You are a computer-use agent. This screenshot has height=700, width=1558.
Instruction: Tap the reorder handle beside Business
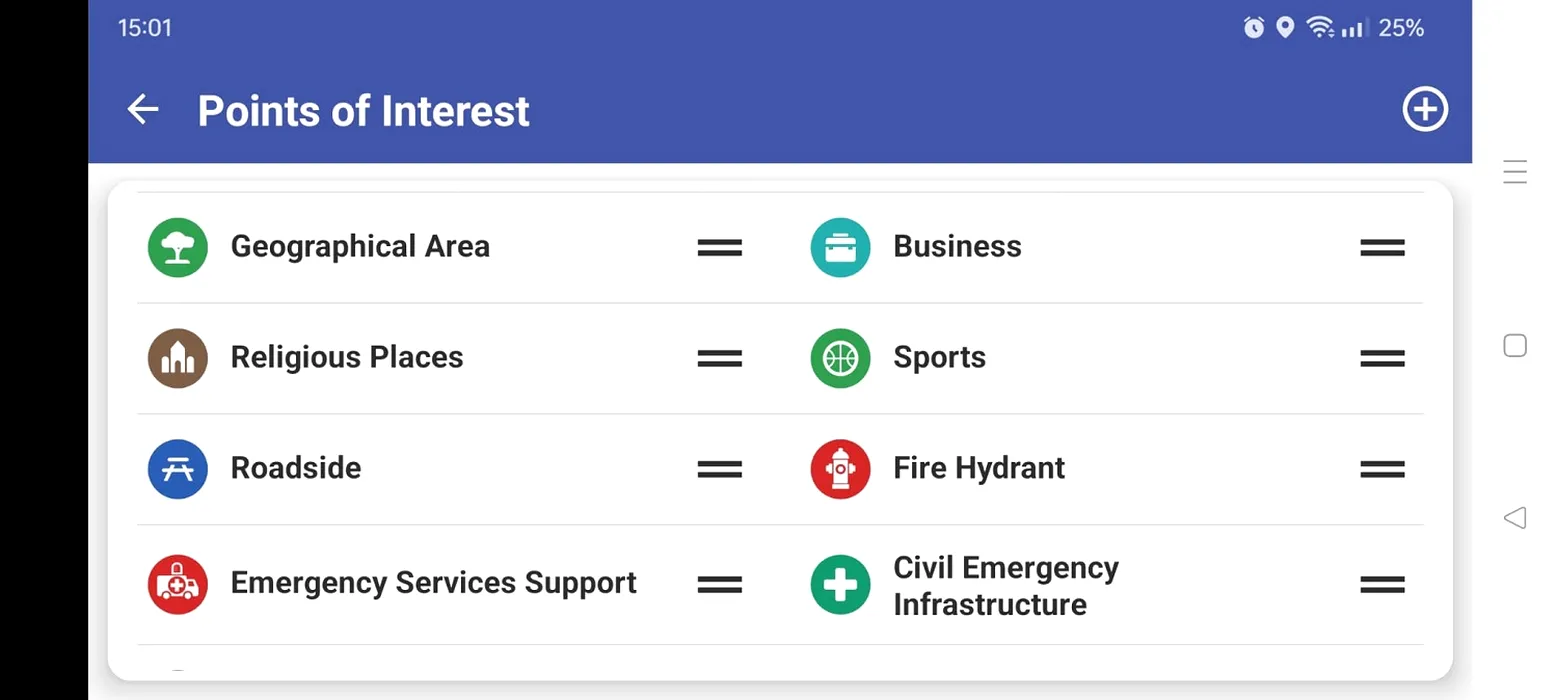coord(1382,248)
